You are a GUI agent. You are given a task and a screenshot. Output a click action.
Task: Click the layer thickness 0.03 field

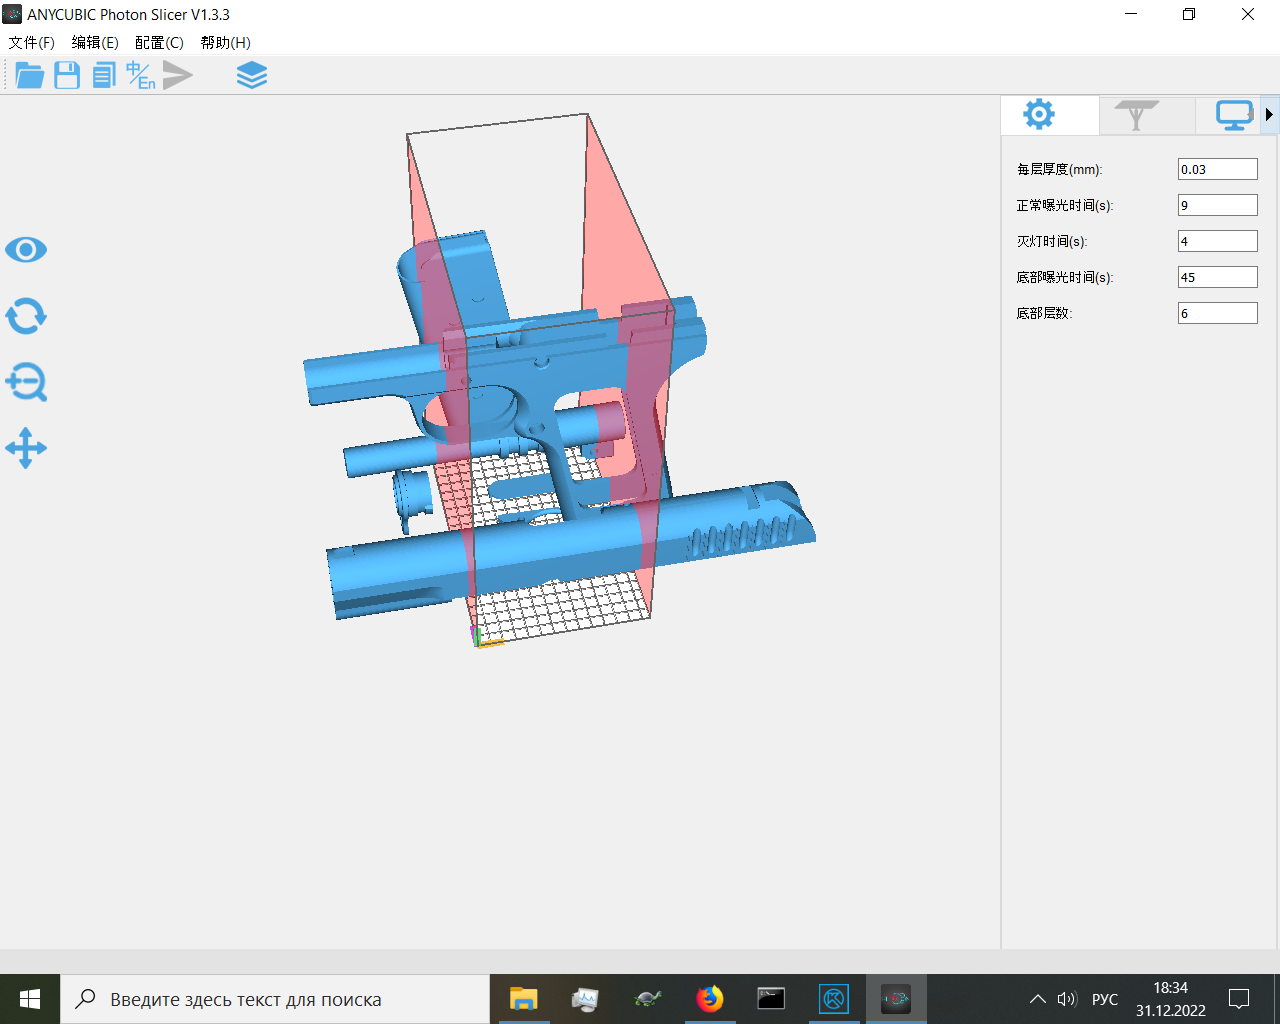(x=1217, y=169)
